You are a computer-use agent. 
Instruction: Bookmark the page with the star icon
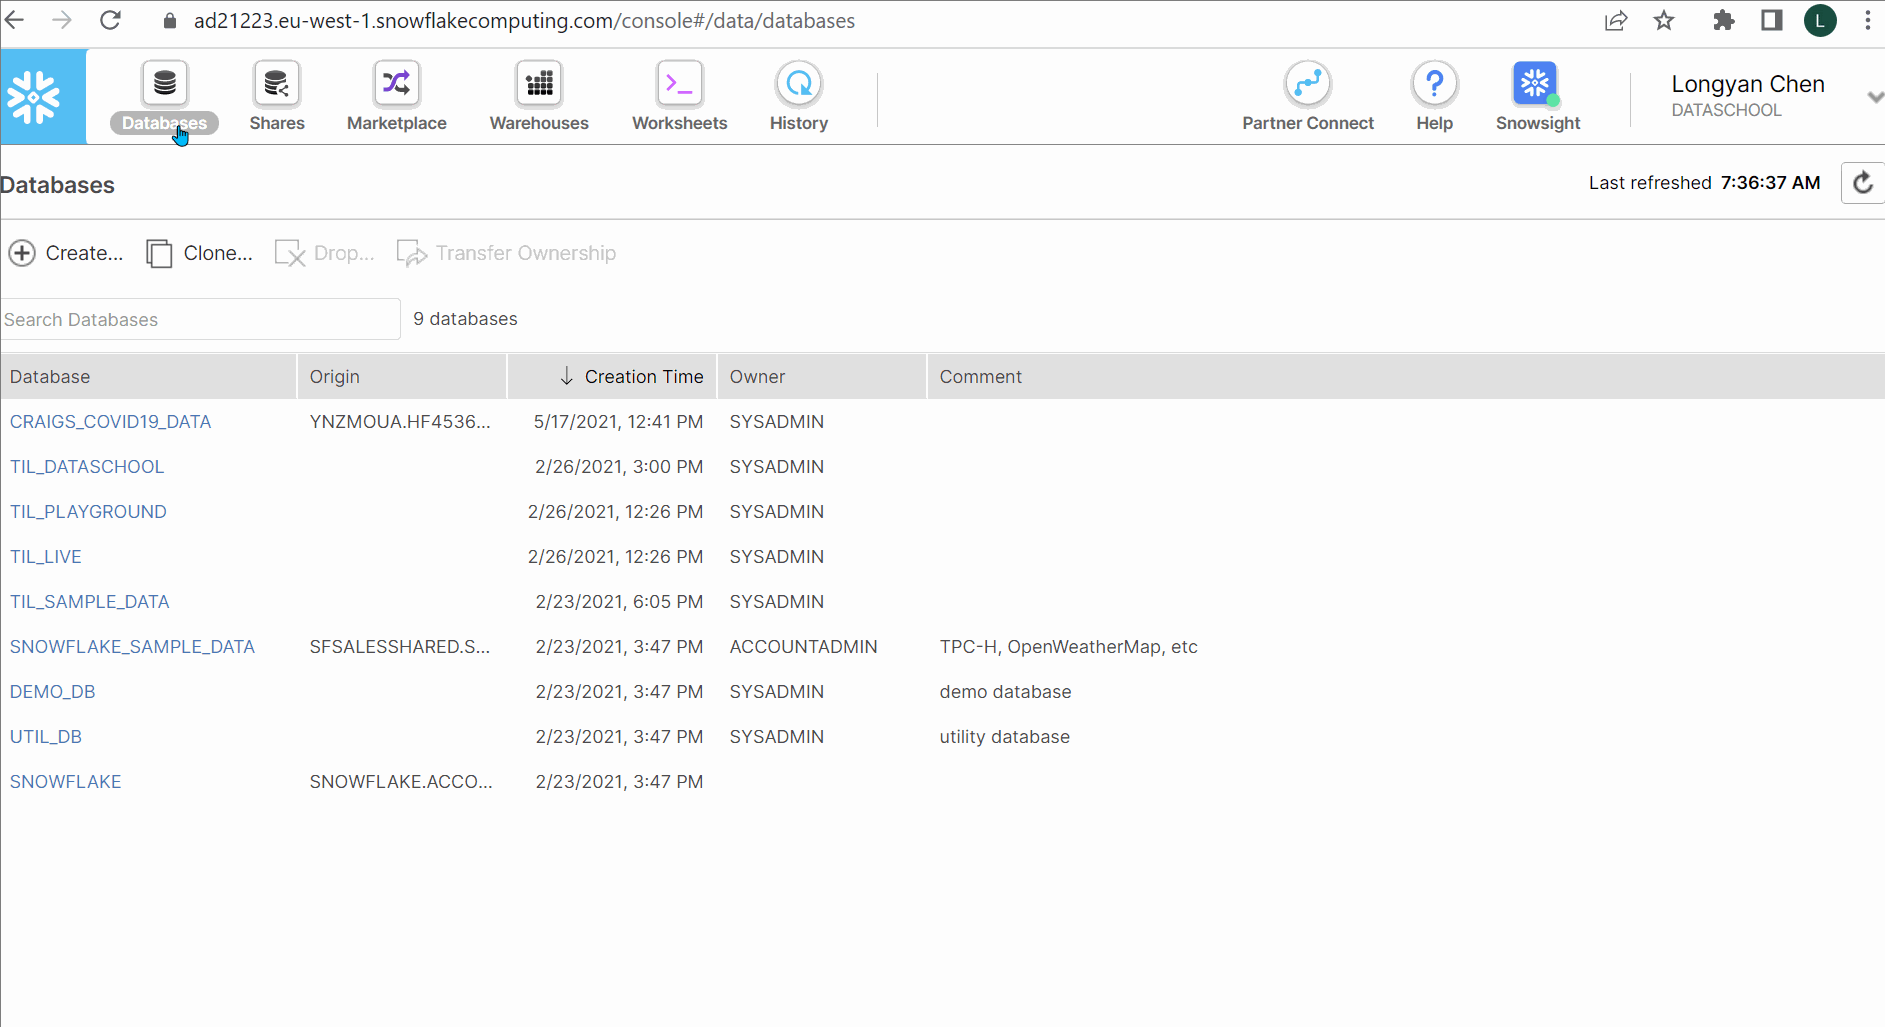point(1663,20)
